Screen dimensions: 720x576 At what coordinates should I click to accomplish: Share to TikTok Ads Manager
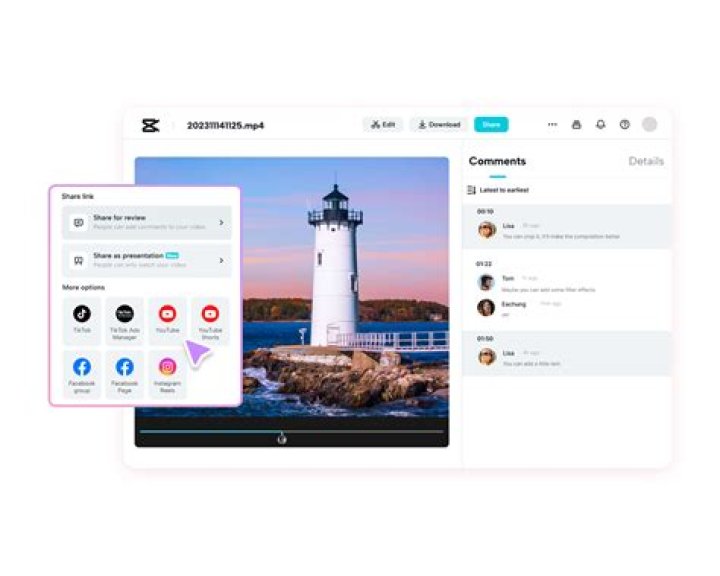(124, 321)
